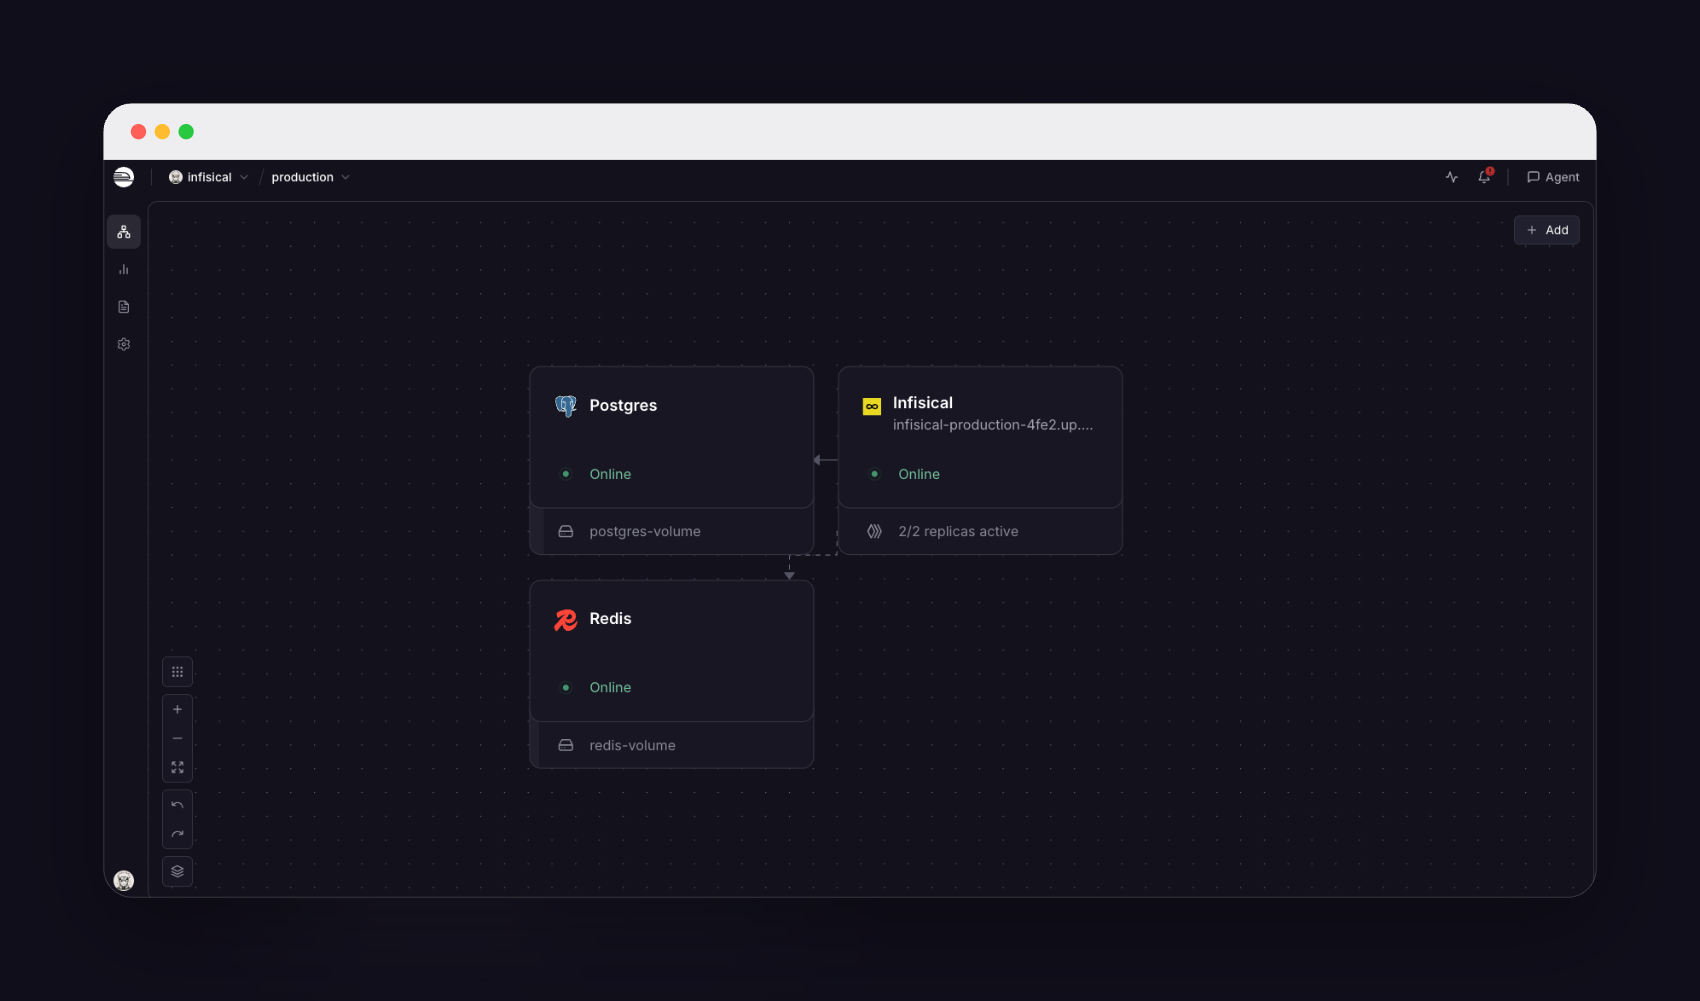Fit the canvas view to screen

(177, 767)
